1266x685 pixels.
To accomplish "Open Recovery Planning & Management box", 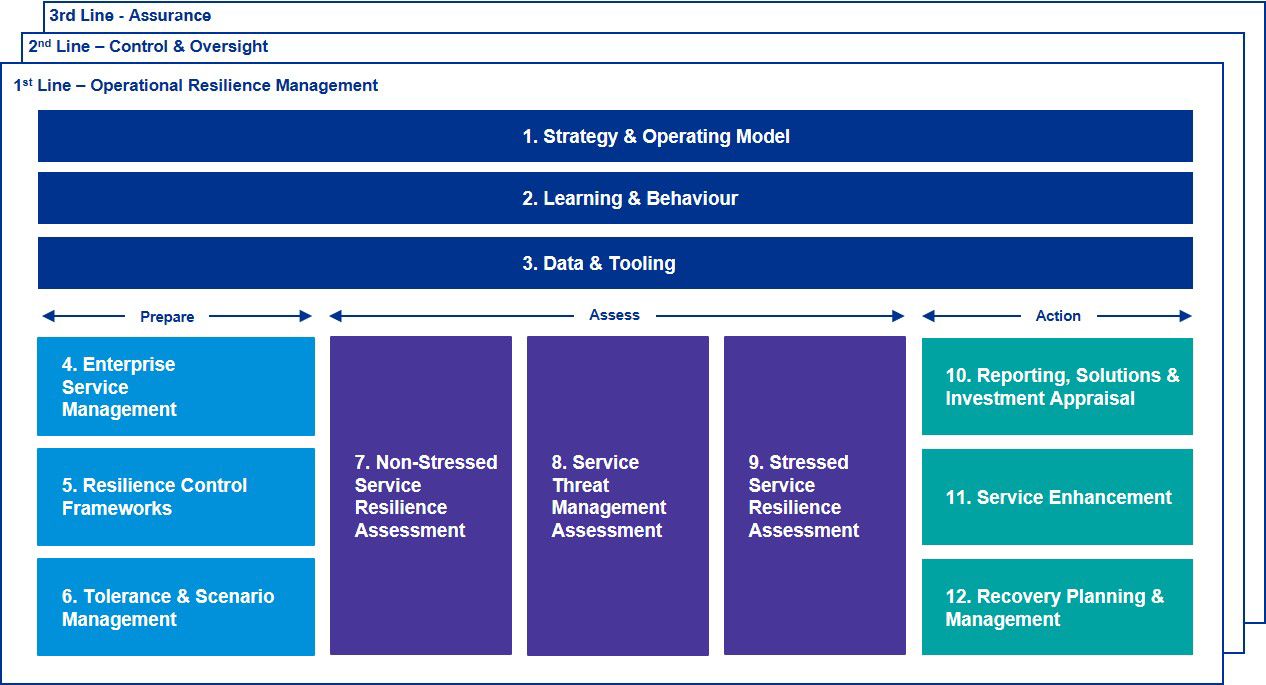I will tap(1057, 607).
